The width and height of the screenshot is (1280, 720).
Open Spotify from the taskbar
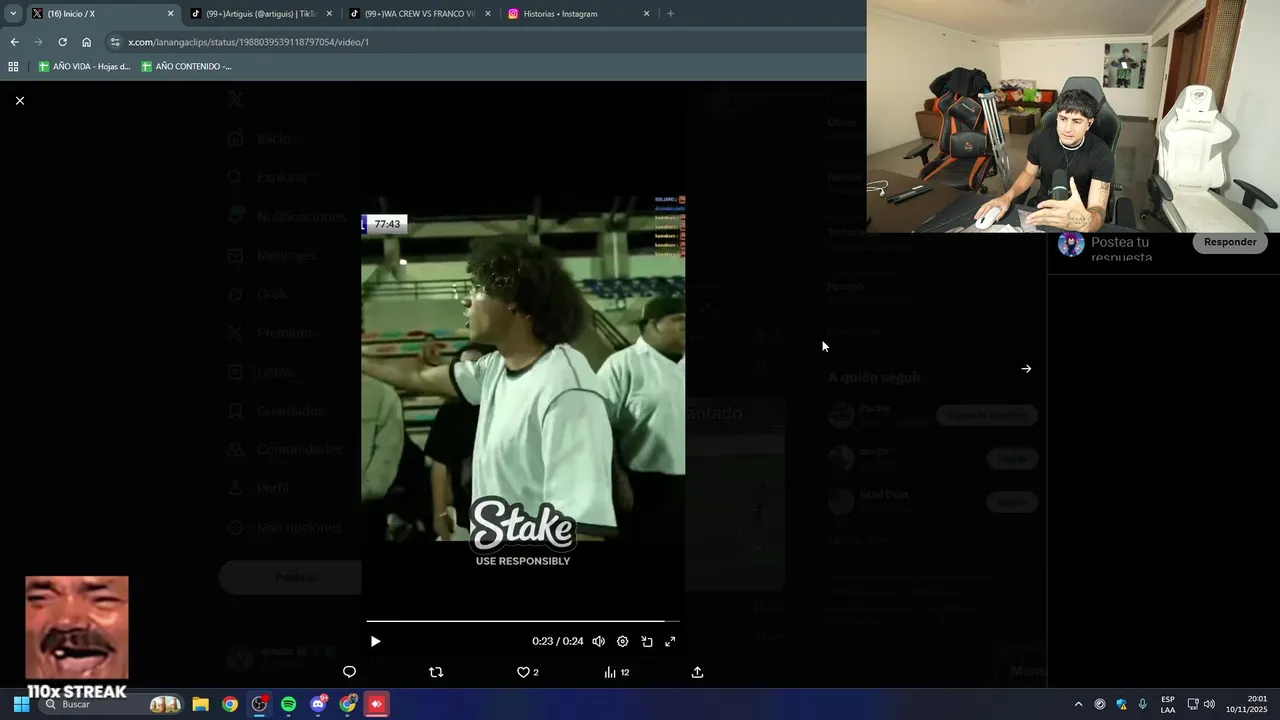click(289, 704)
